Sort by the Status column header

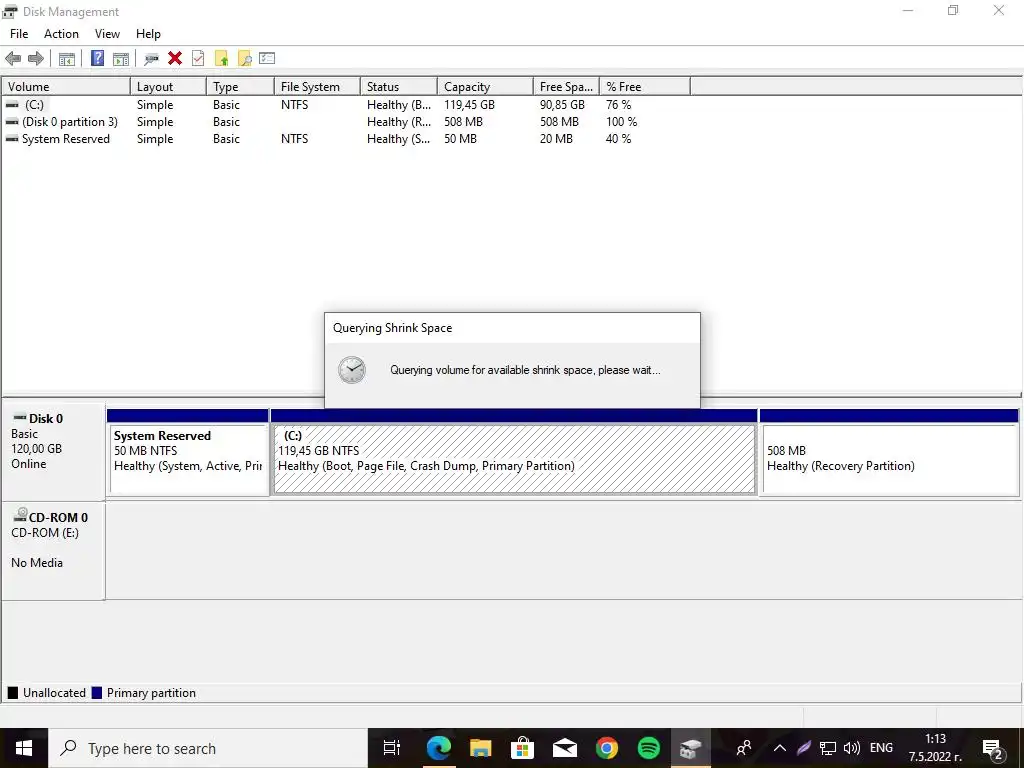(x=399, y=86)
